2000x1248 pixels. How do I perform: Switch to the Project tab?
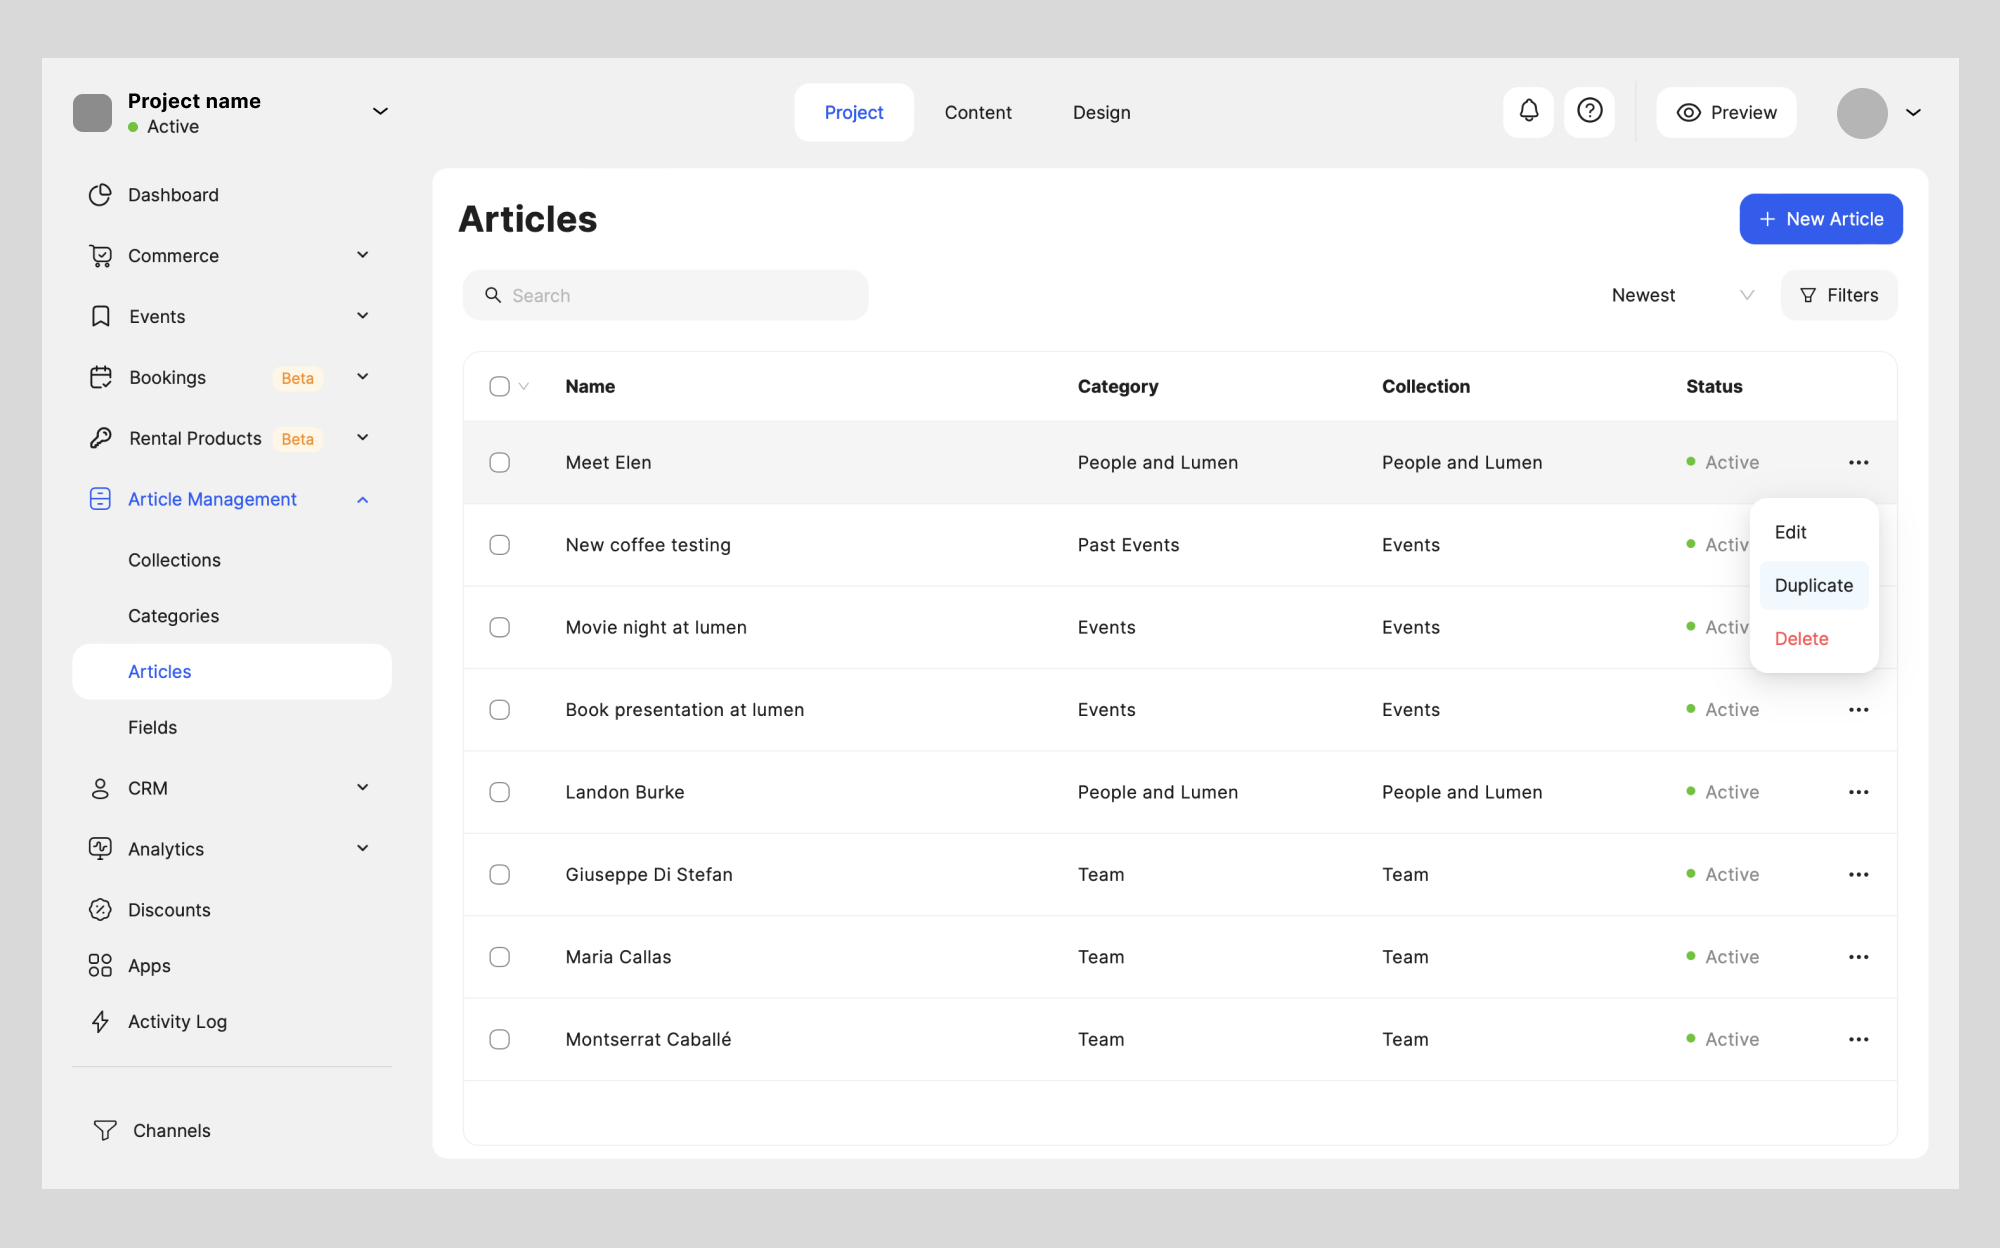click(854, 113)
